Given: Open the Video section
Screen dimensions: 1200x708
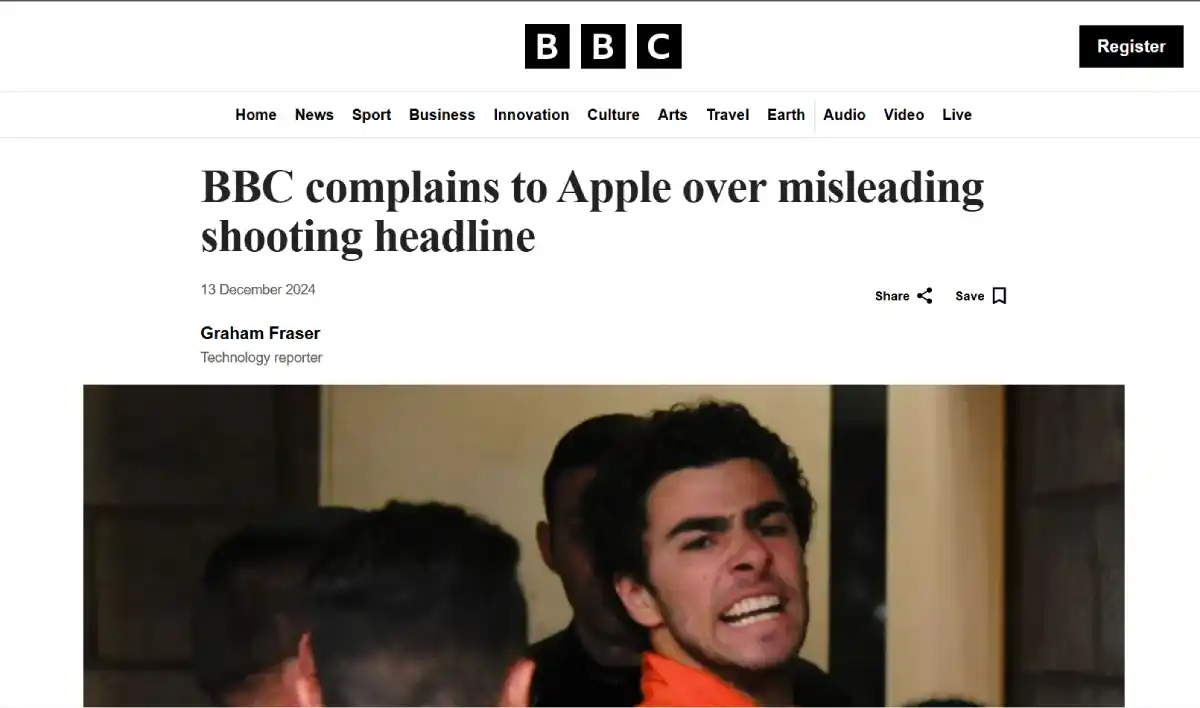Looking at the screenshot, I should (x=904, y=115).
